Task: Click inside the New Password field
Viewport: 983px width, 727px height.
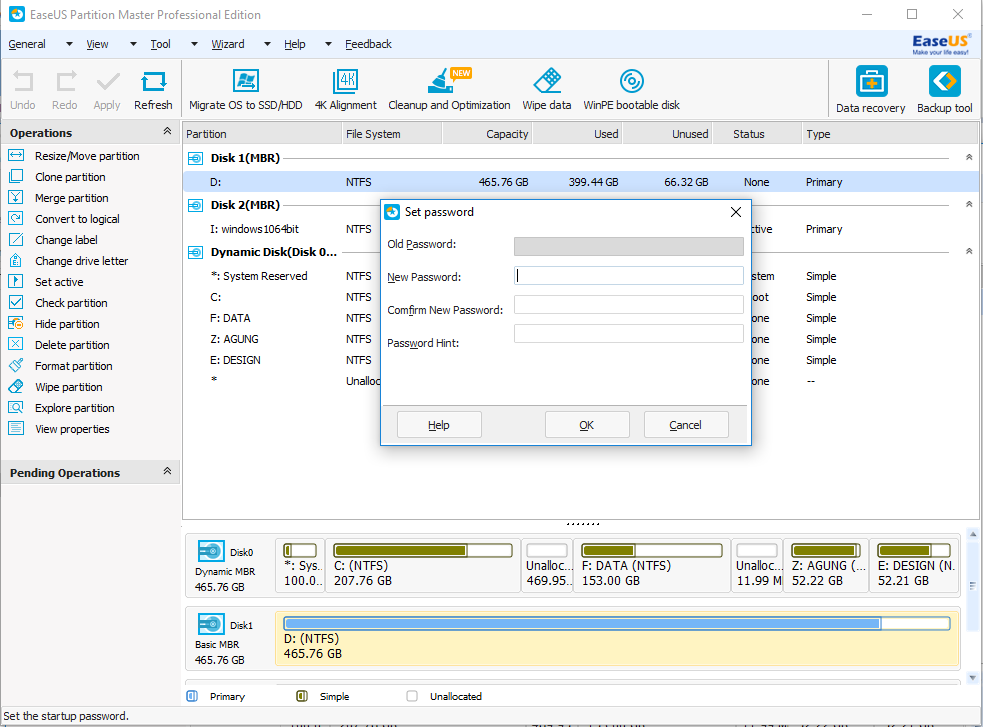Action: tap(629, 275)
